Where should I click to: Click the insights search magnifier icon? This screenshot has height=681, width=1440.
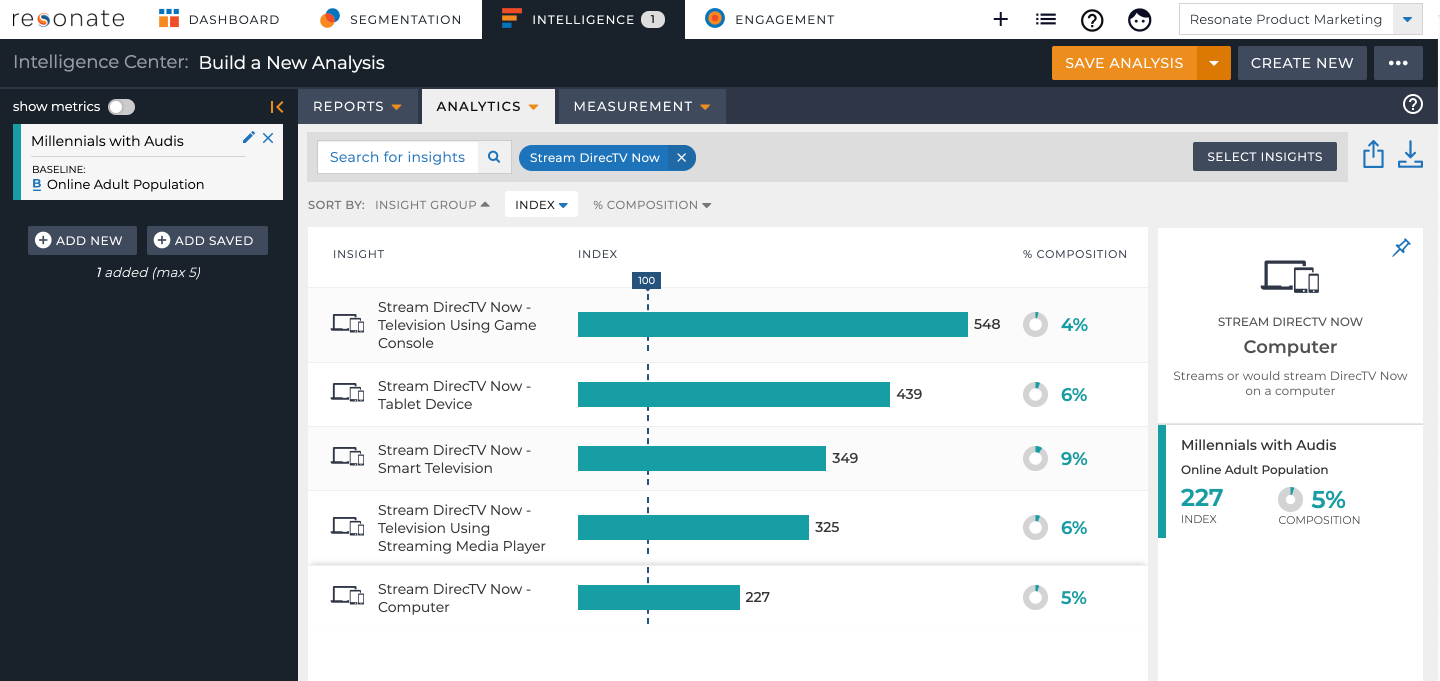[494, 157]
